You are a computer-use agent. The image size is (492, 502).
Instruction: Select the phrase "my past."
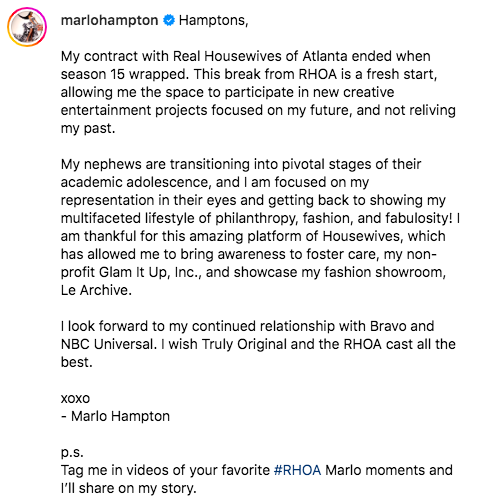(x=88, y=128)
